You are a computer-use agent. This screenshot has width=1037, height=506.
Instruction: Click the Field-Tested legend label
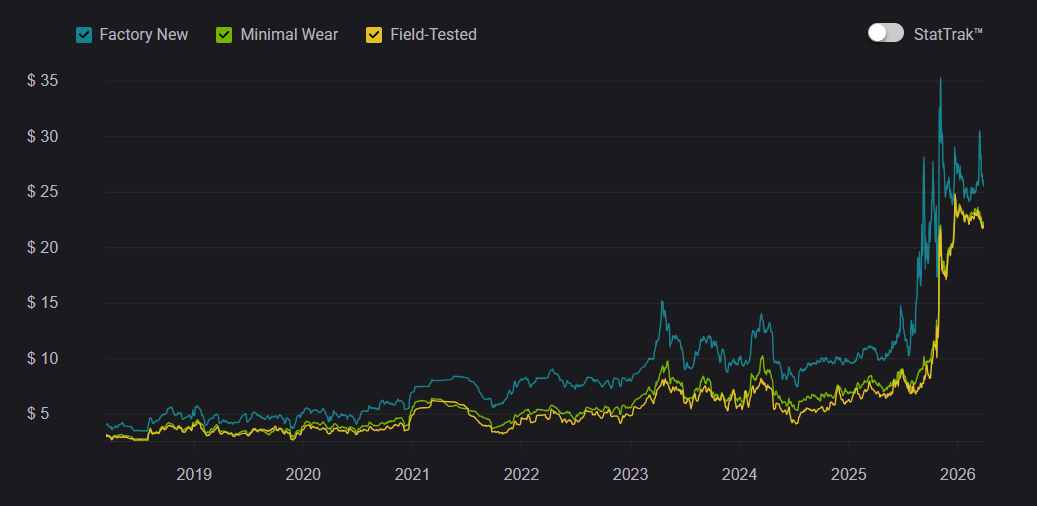click(x=433, y=35)
